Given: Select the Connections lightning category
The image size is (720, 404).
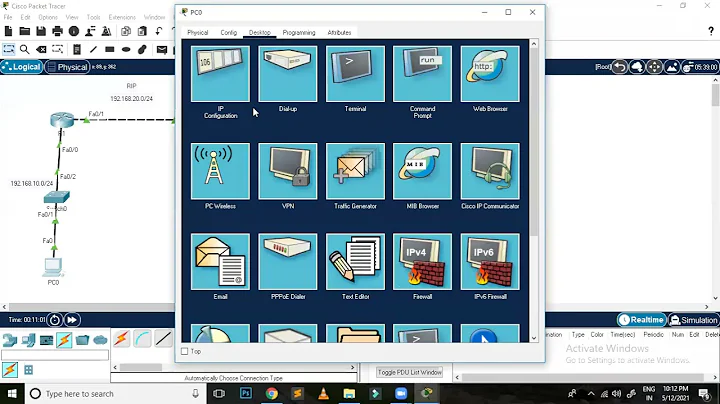Looking at the screenshot, I should 64,340.
